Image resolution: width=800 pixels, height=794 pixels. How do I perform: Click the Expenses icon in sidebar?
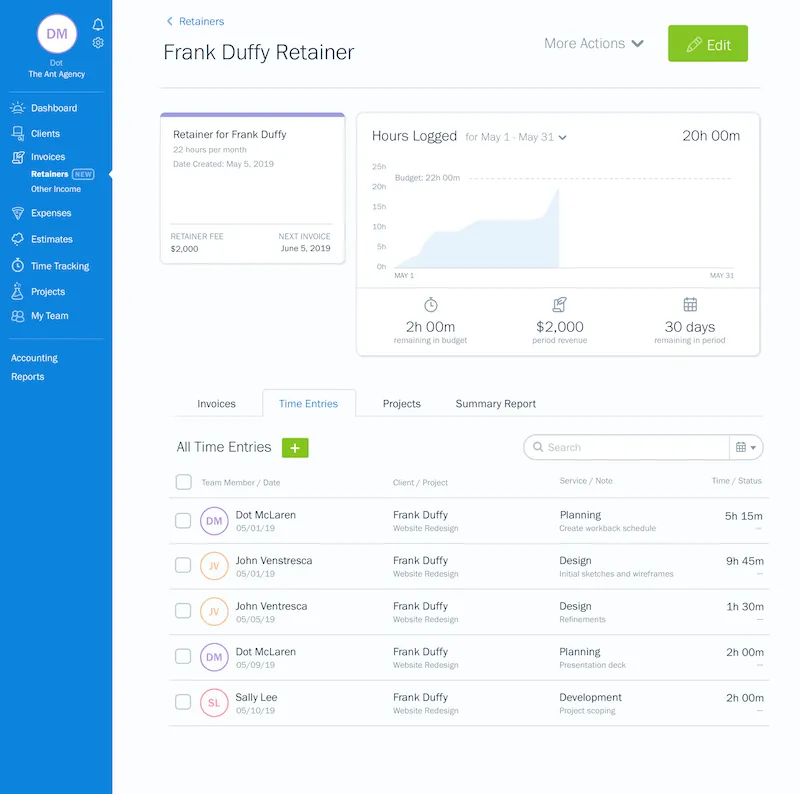18,213
